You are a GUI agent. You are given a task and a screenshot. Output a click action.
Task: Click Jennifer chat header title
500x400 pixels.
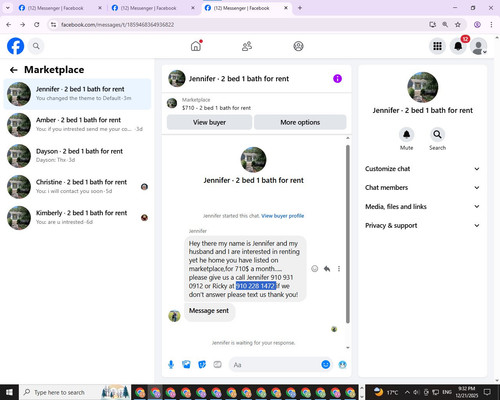pos(239,79)
